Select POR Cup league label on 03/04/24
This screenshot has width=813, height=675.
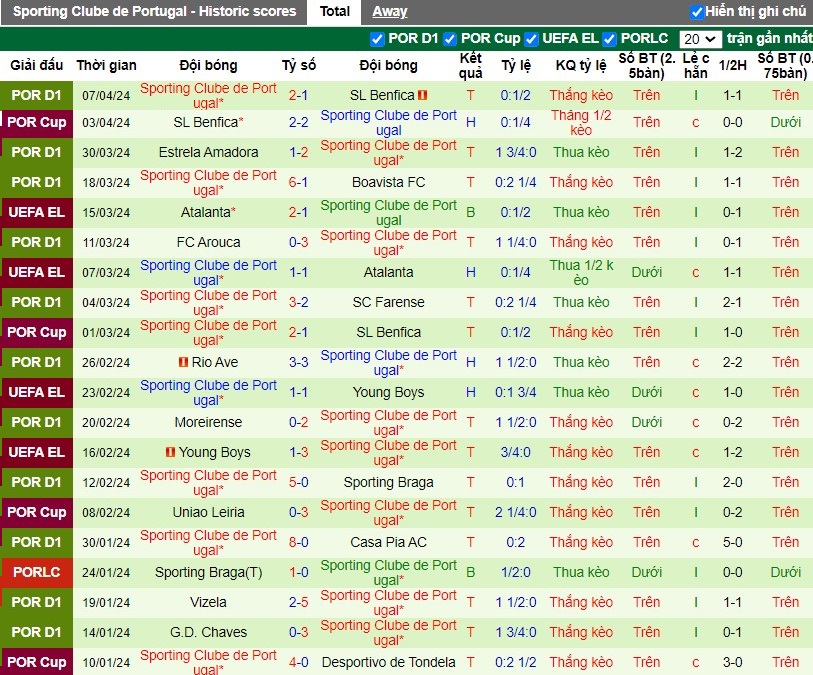click(x=37, y=122)
